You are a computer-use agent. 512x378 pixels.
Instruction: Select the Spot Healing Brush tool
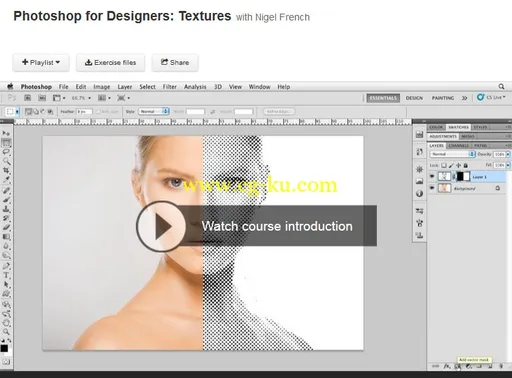click(6, 191)
